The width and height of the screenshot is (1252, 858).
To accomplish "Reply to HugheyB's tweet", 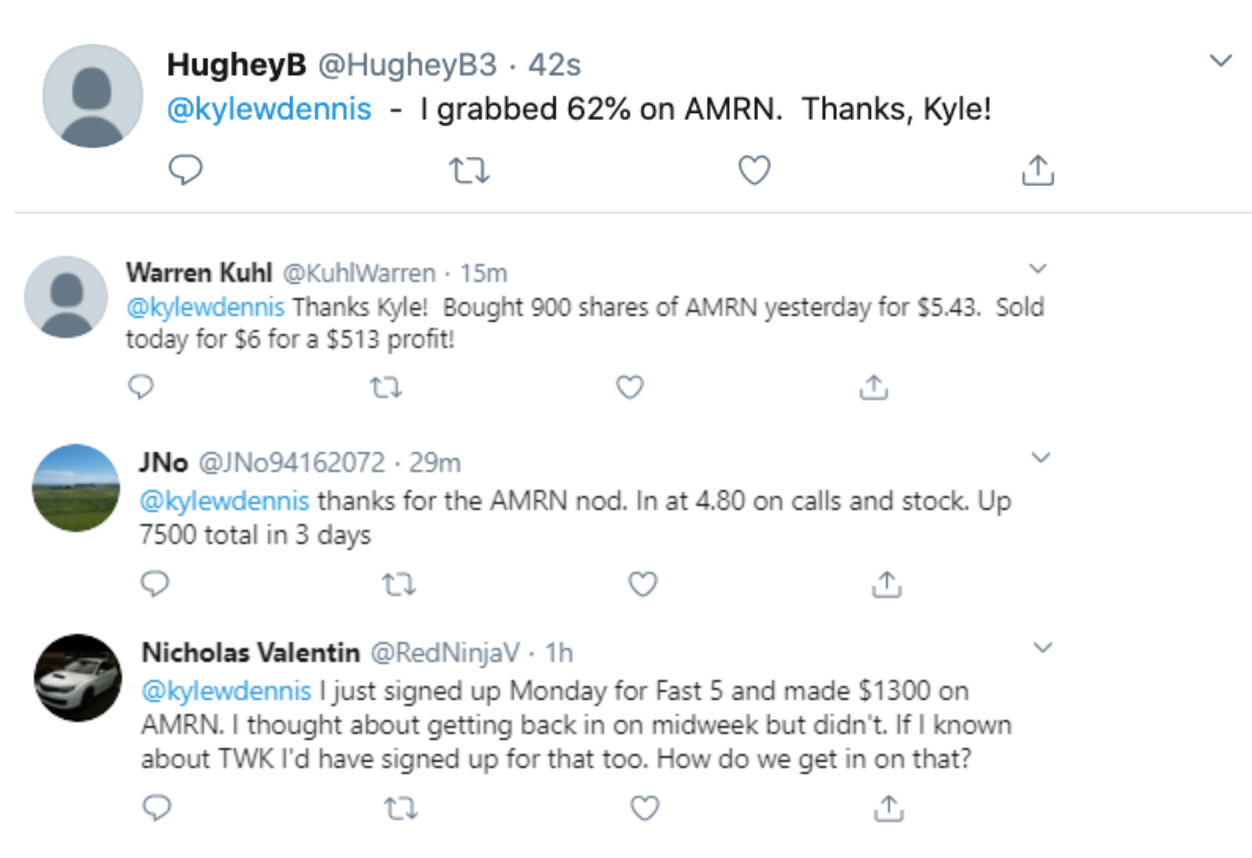I will [x=185, y=171].
